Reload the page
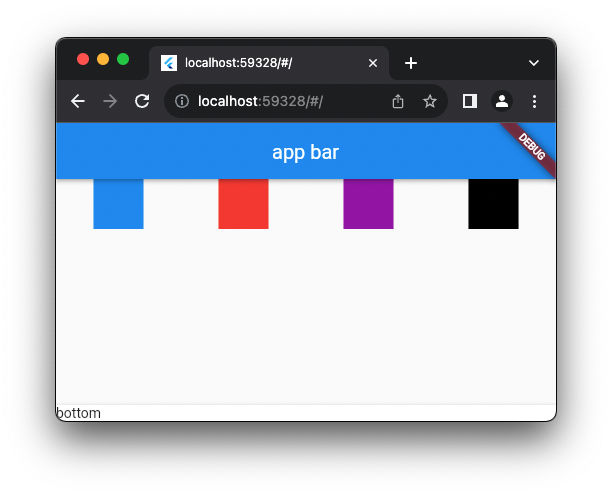 point(142,101)
